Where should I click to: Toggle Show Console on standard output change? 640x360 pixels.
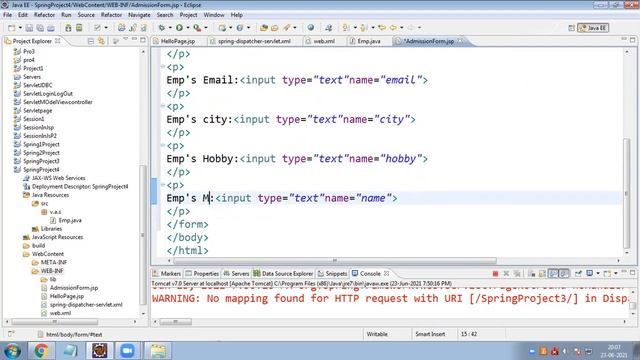point(553,273)
